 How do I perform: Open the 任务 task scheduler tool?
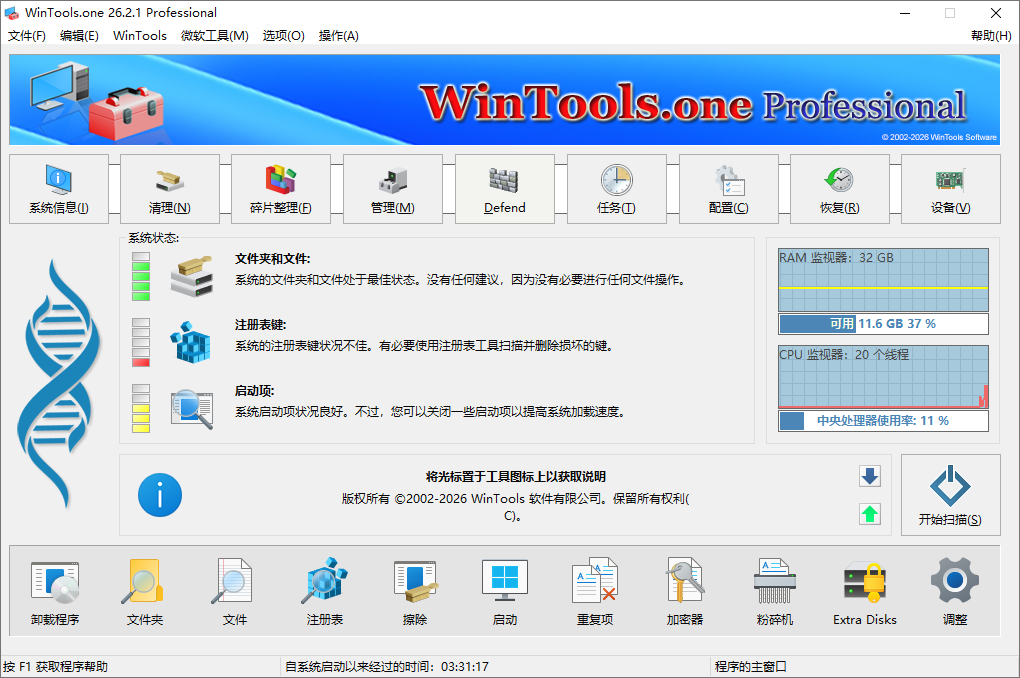tap(616, 189)
